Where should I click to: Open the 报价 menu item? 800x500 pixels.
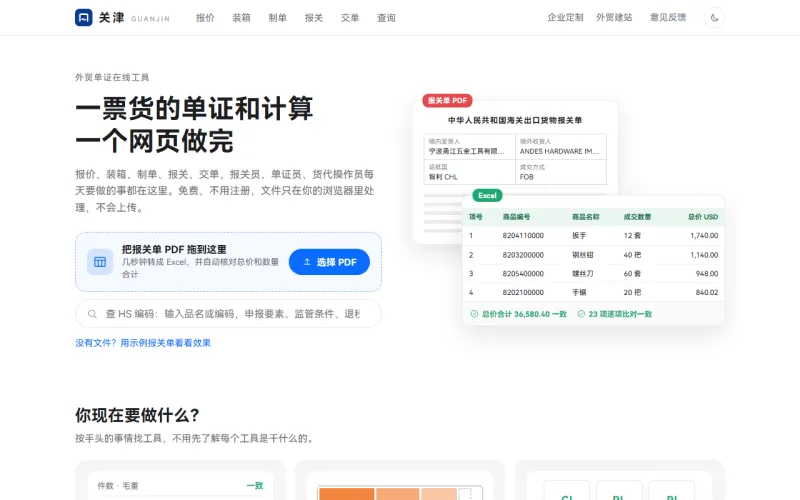pyautogui.click(x=205, y=18)
